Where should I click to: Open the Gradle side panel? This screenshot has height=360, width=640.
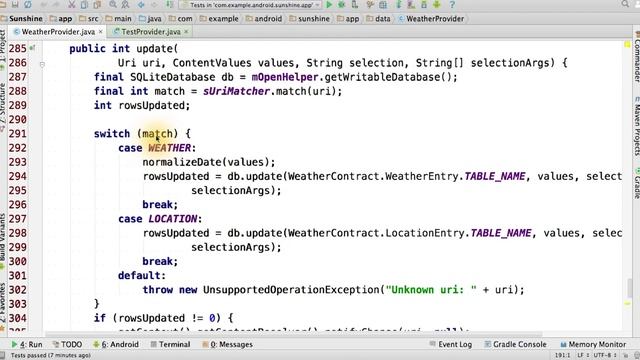pyautogui.click(x=636, y=182)
